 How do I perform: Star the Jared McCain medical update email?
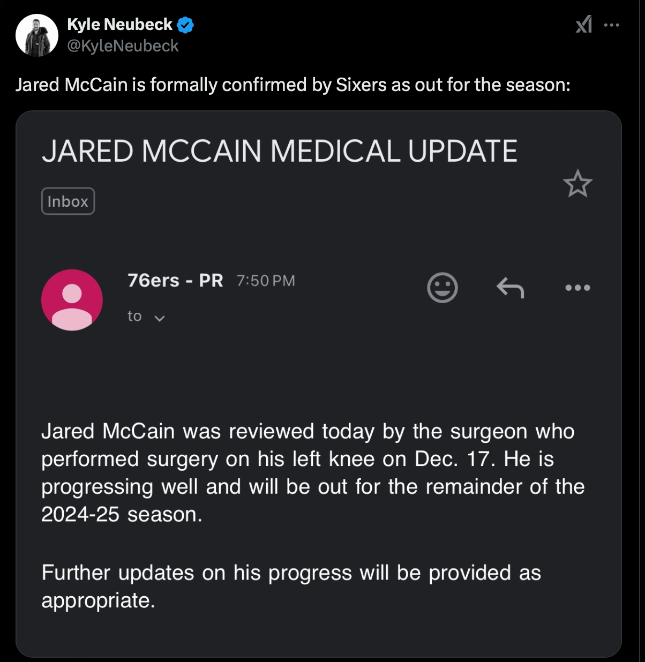pyautogui.click(x=577, y=184)
